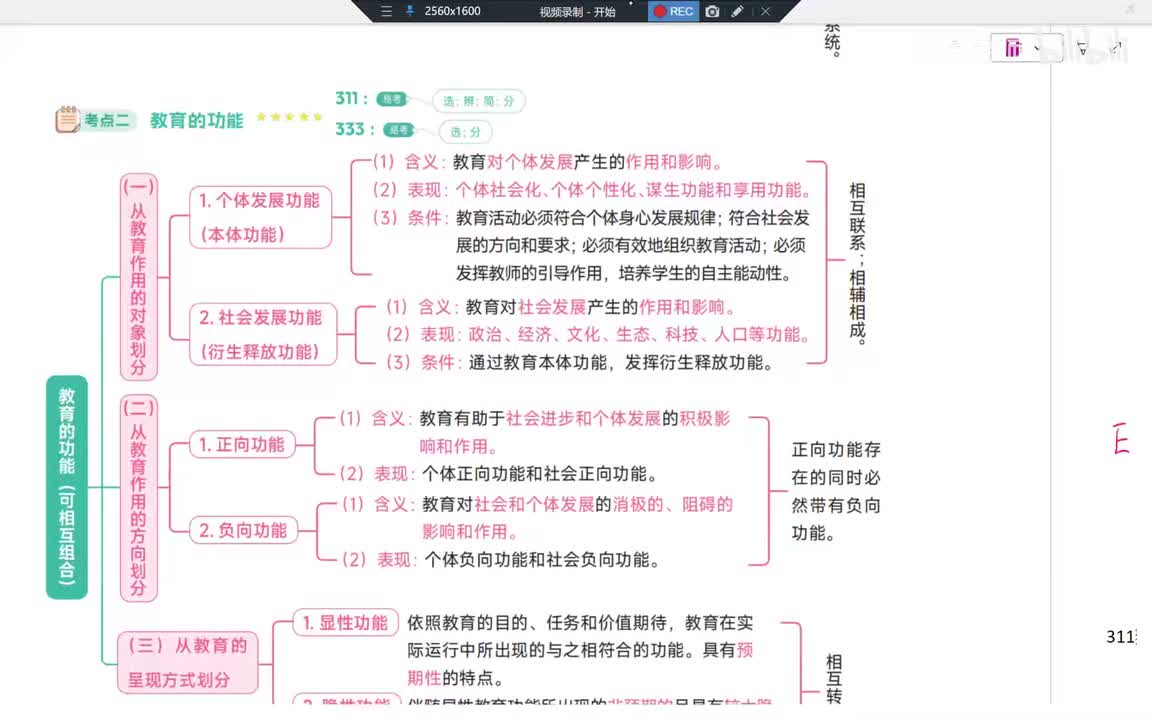
Task: Select the (二)从教育作用的方向划分 node
Action: tap(138, 498)
